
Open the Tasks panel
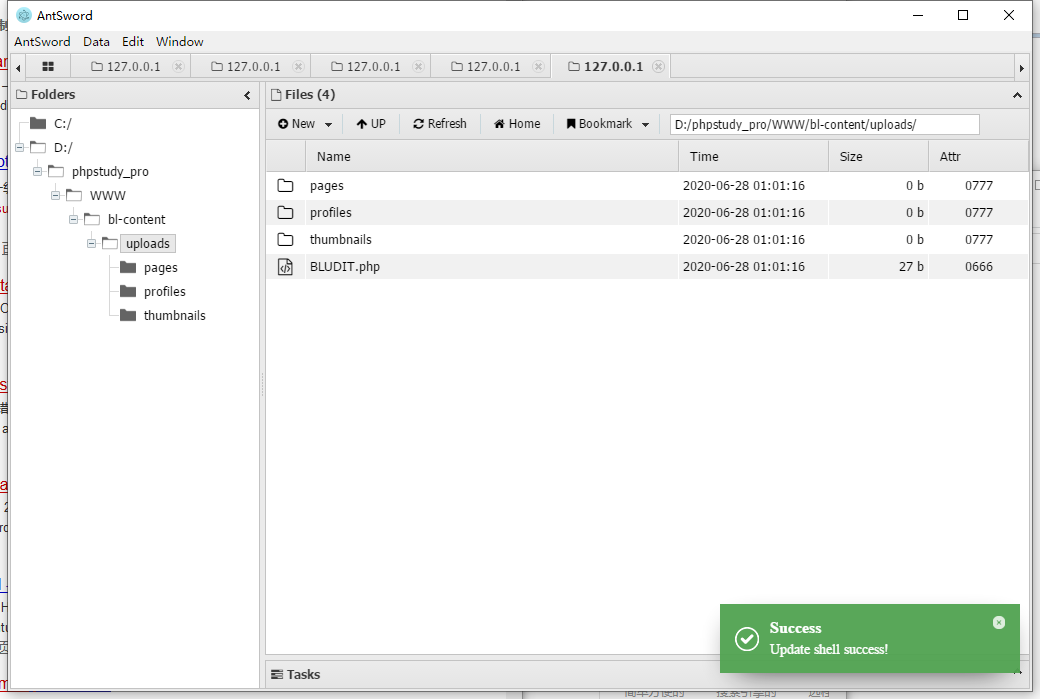coord(296,674)
